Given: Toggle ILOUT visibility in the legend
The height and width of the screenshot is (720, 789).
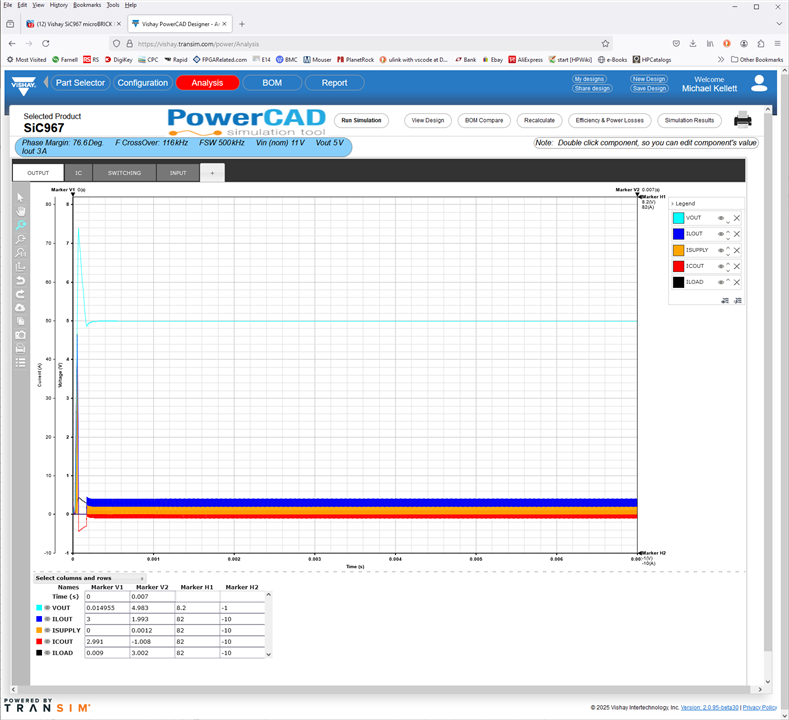Looking at the screenshot, I should coord(721,234).
